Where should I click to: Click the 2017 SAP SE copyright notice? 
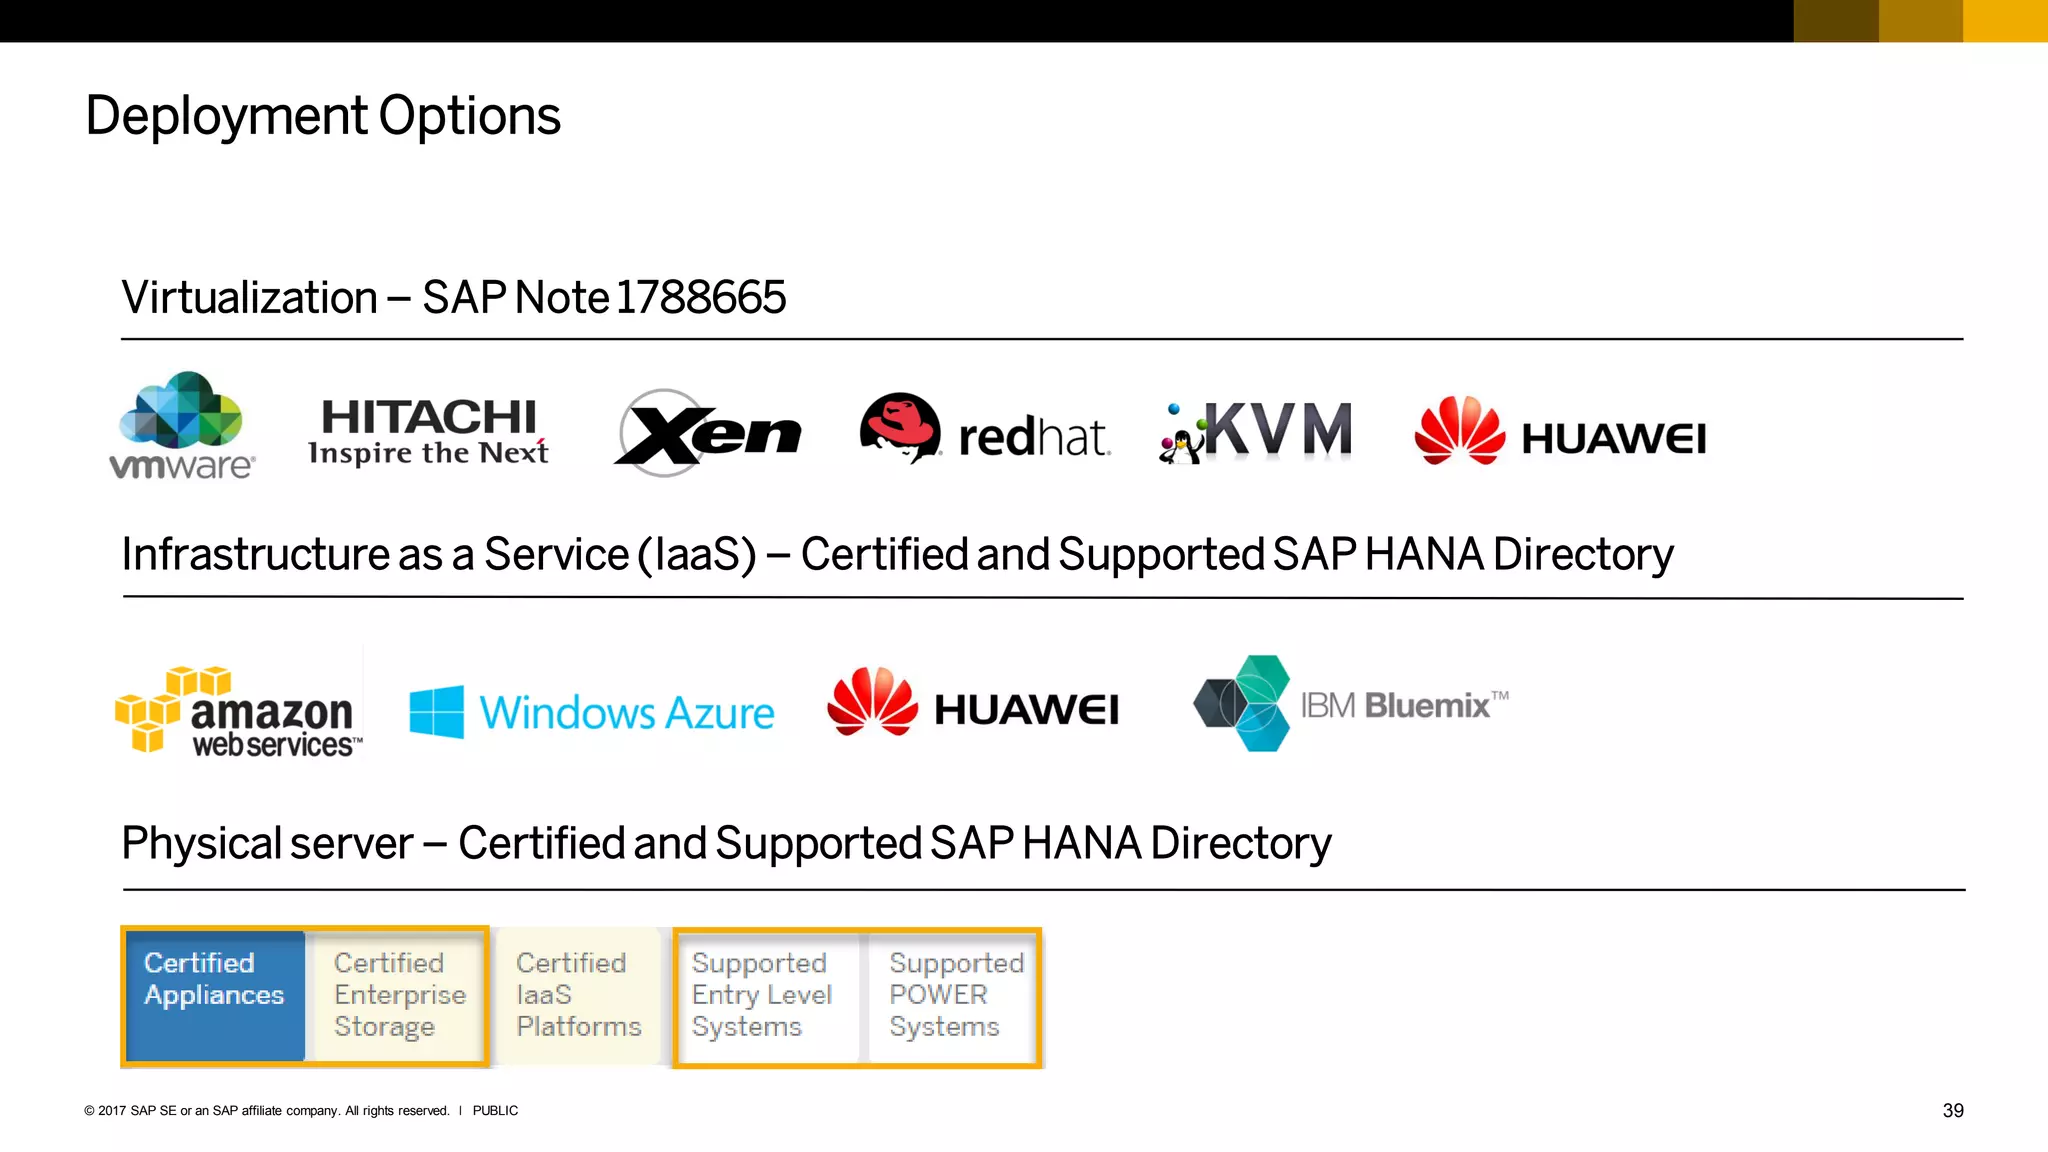(267, 1111)
